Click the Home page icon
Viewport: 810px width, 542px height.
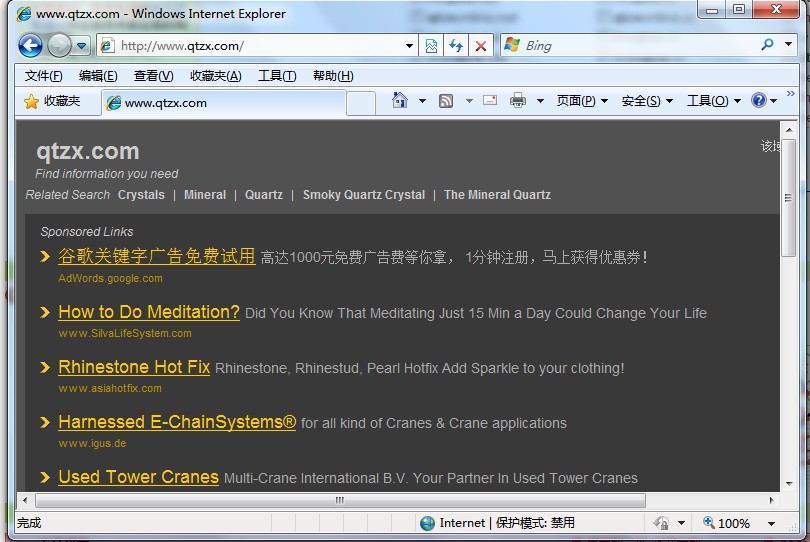point(400,101)
